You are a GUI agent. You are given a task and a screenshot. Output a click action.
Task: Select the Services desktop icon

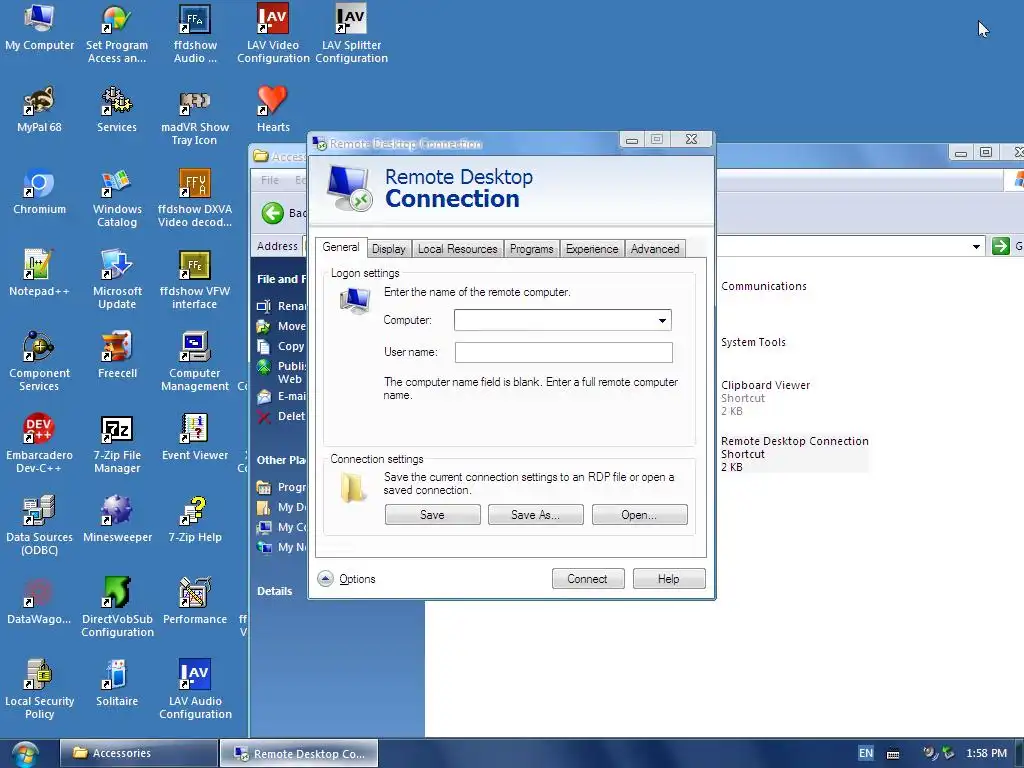click(117, 110)
